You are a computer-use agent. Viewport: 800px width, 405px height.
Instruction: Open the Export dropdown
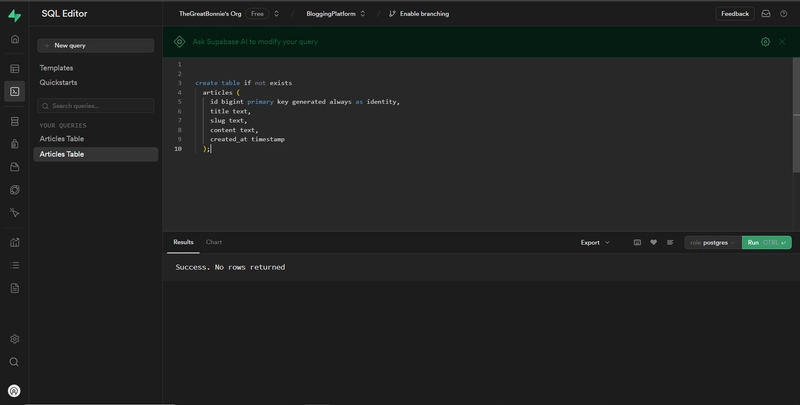click(x=595, y=242)
